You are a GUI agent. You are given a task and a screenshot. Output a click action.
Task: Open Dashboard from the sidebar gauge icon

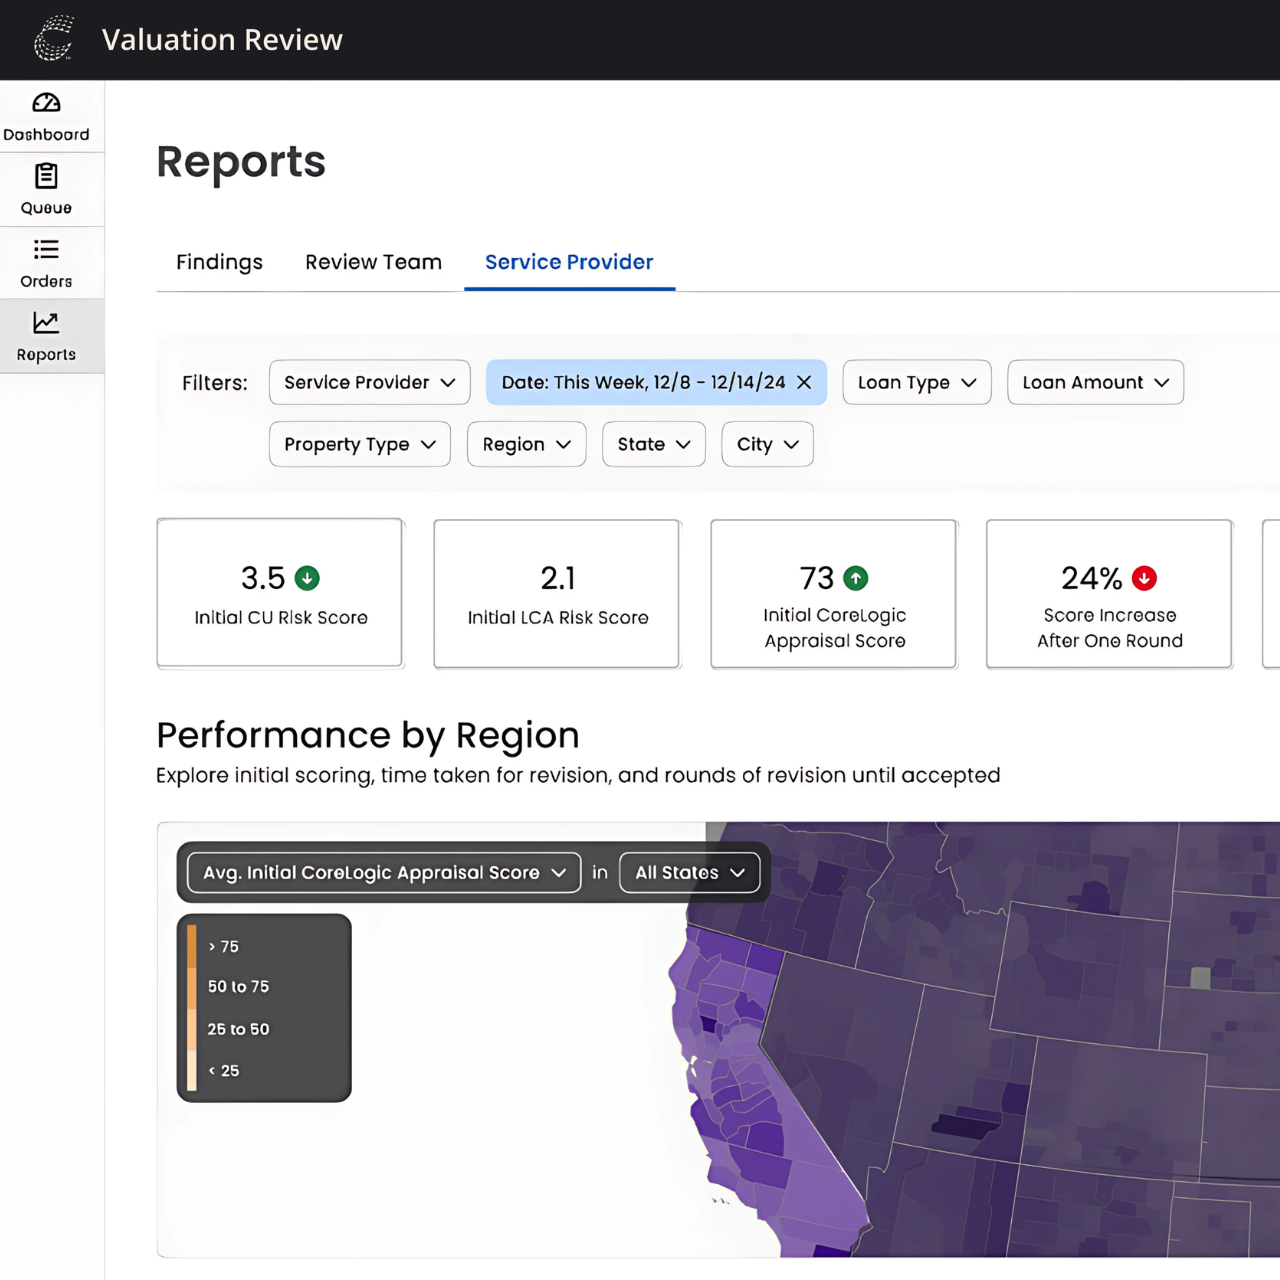coord(46,103)
